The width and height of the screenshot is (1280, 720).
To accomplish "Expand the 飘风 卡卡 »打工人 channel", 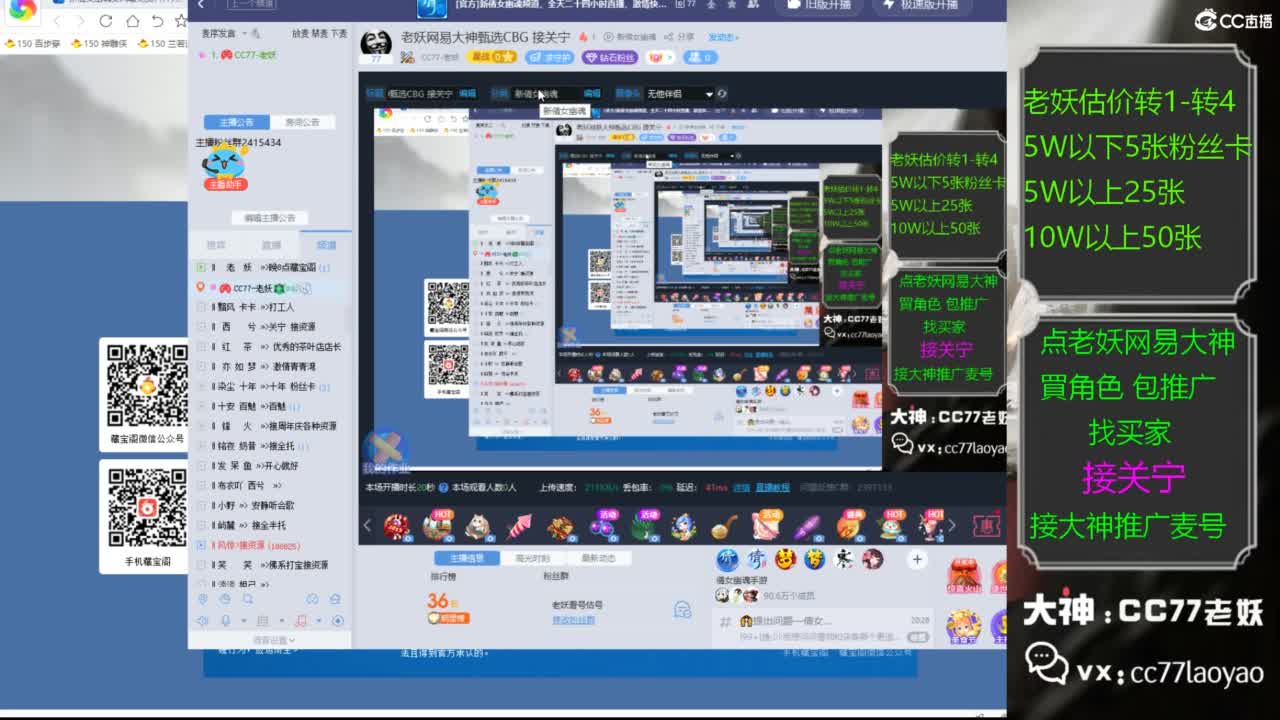I will (201, 307).
